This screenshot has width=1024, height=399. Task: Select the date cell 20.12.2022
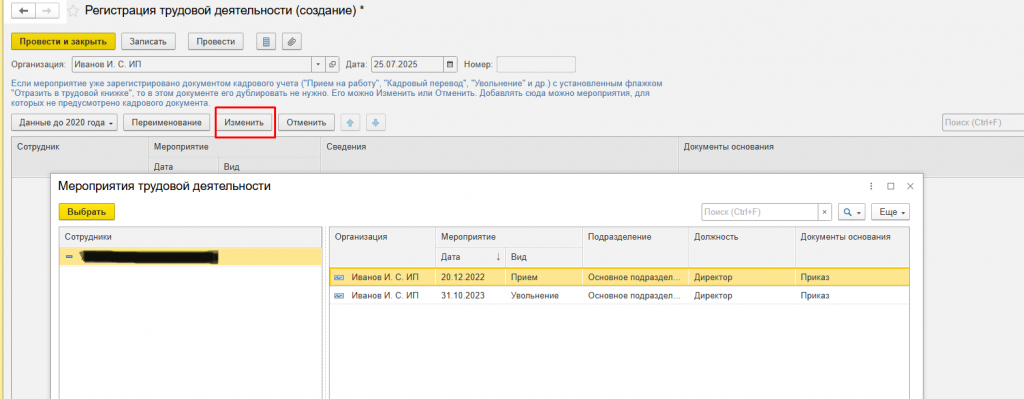(470, 277)
